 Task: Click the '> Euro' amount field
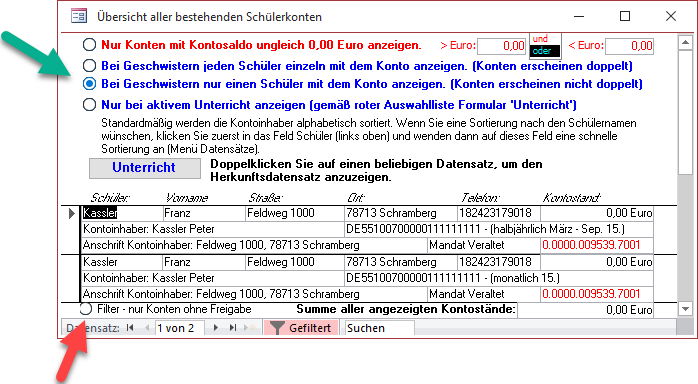point(502,46)
